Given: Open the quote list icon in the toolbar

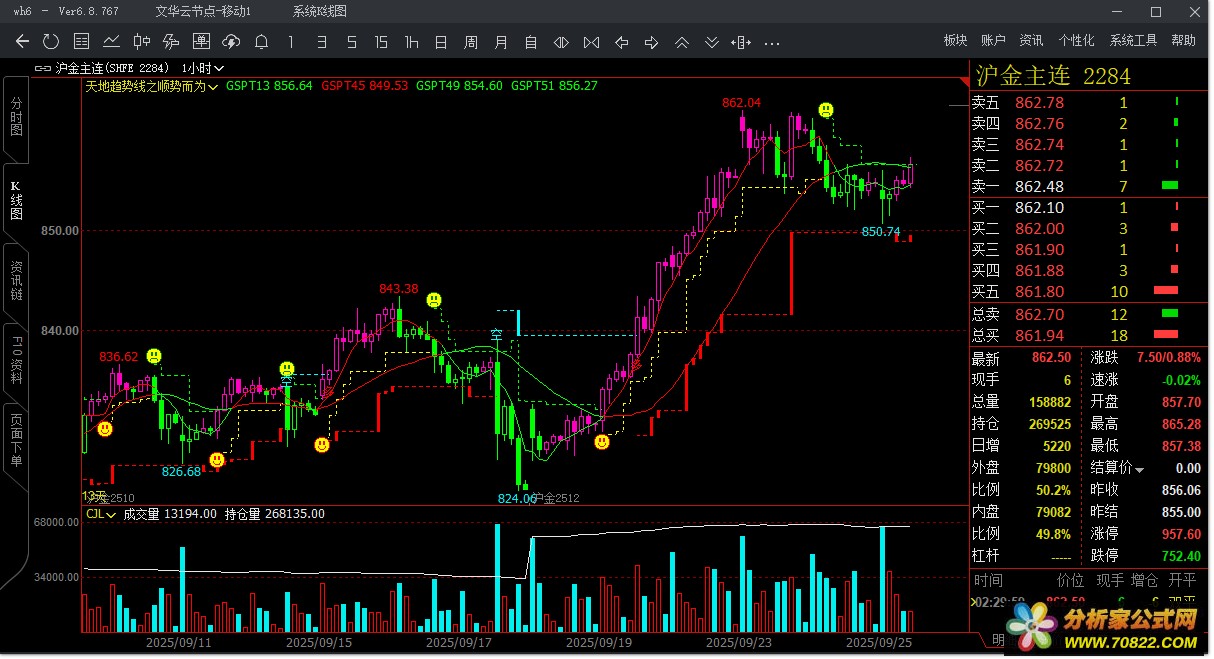Looking at the screenshot, I should click(82, 42).
